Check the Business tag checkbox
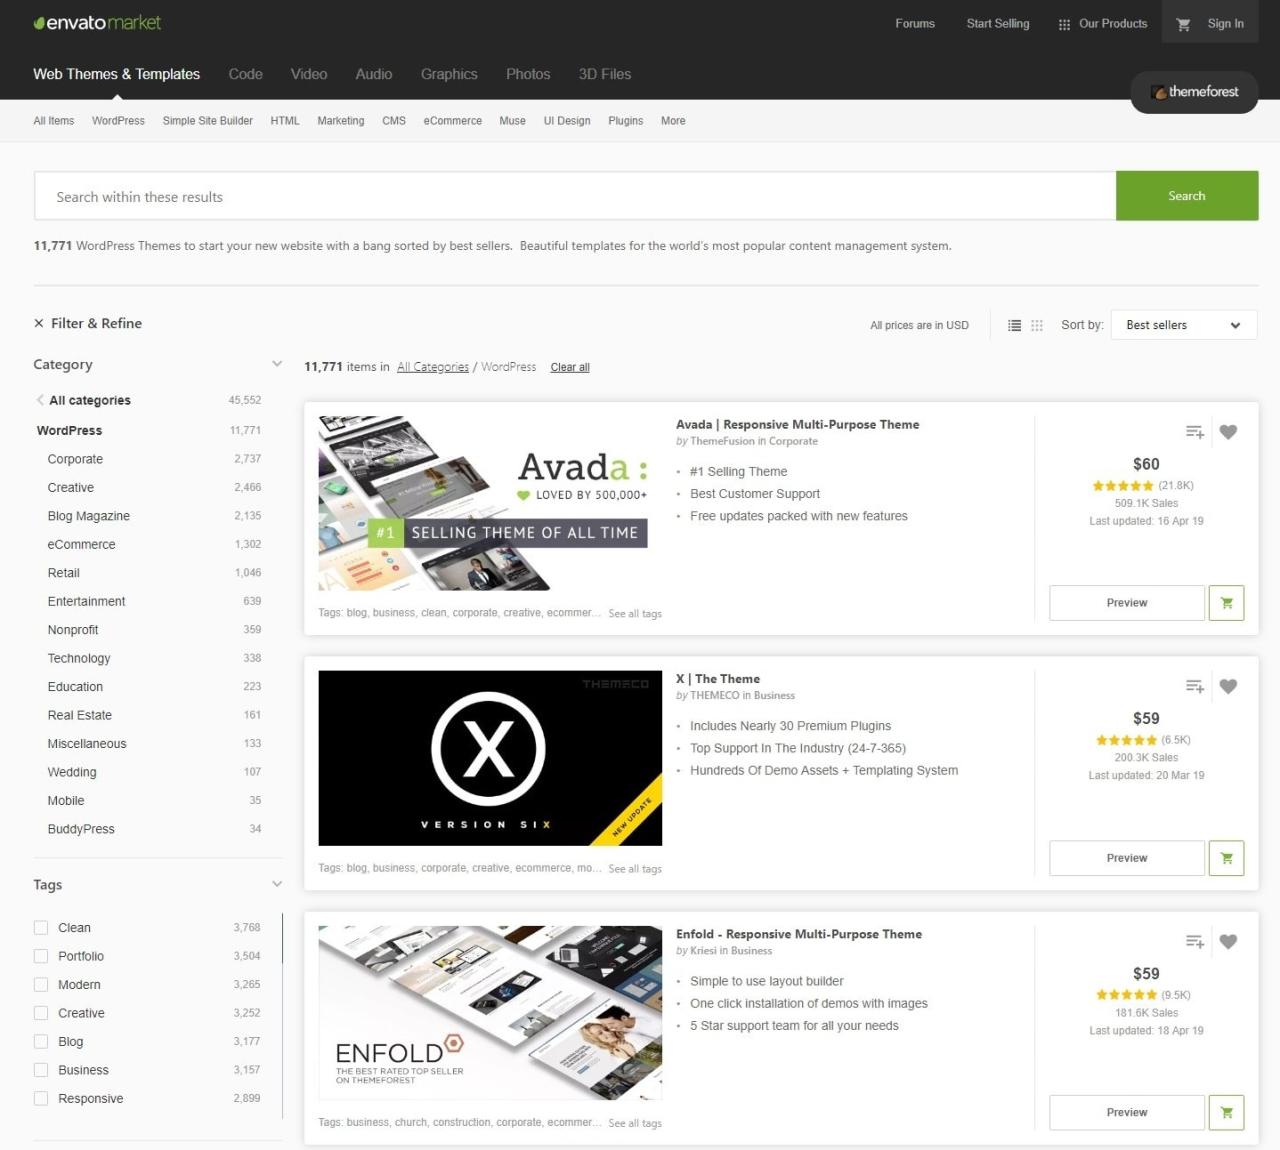The width and height of the screenshot is (1280, 1150). [41, 1070]
